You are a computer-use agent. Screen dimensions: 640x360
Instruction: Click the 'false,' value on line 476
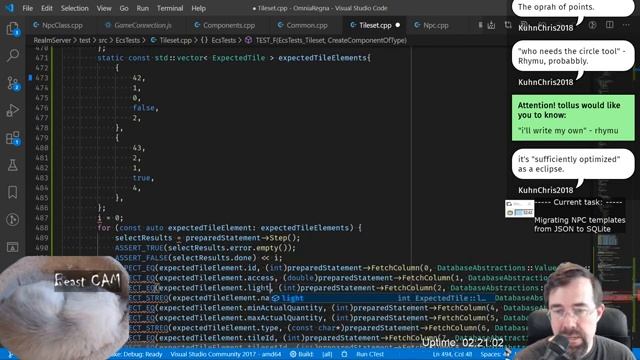145,108
